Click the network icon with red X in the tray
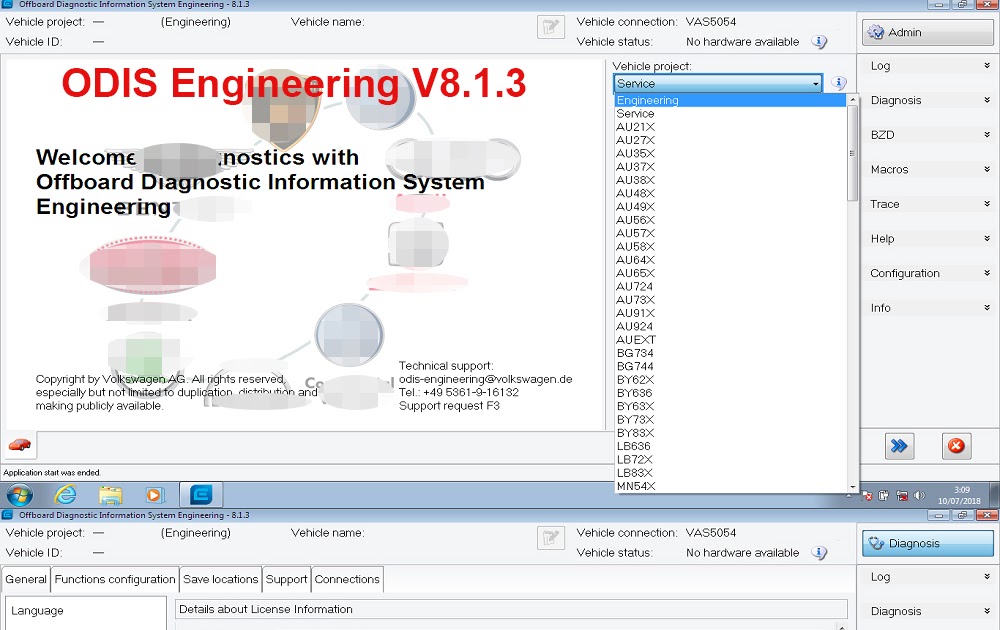 902,495
